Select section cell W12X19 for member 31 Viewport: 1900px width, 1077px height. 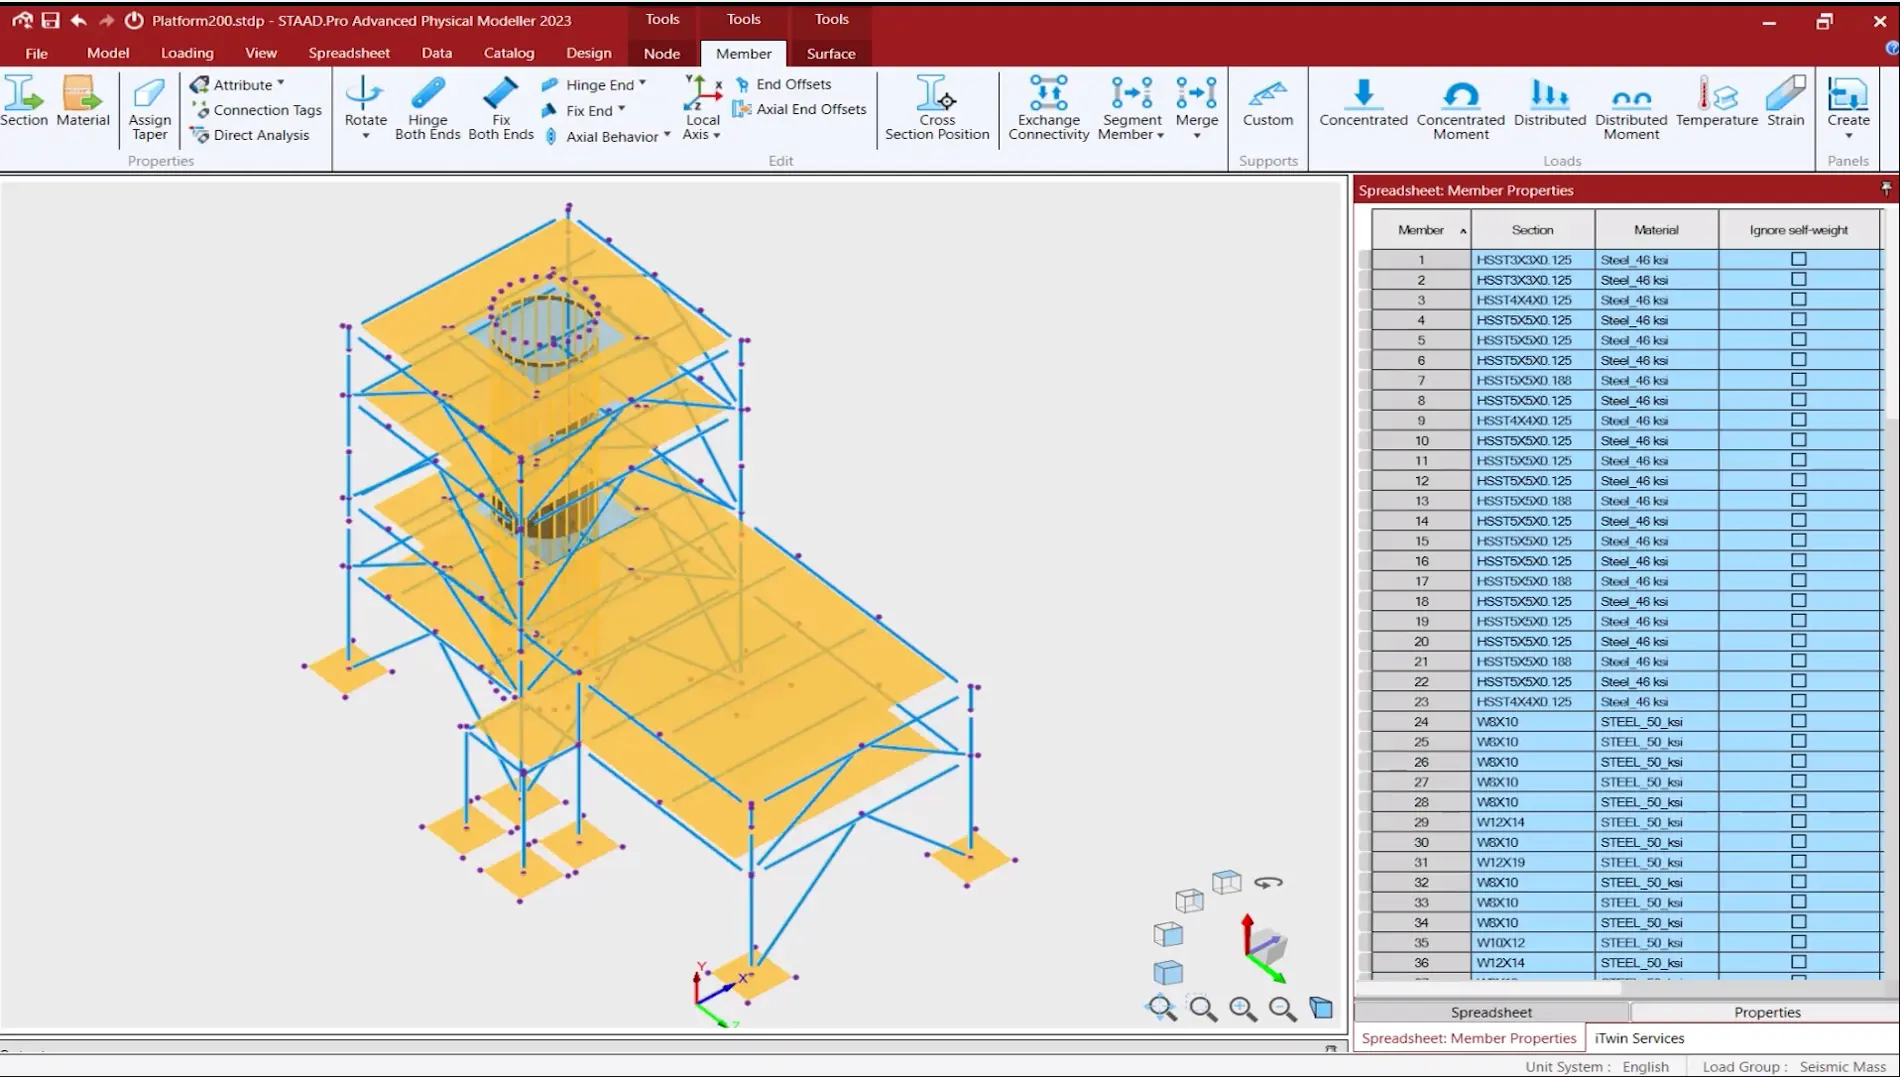1532,862
